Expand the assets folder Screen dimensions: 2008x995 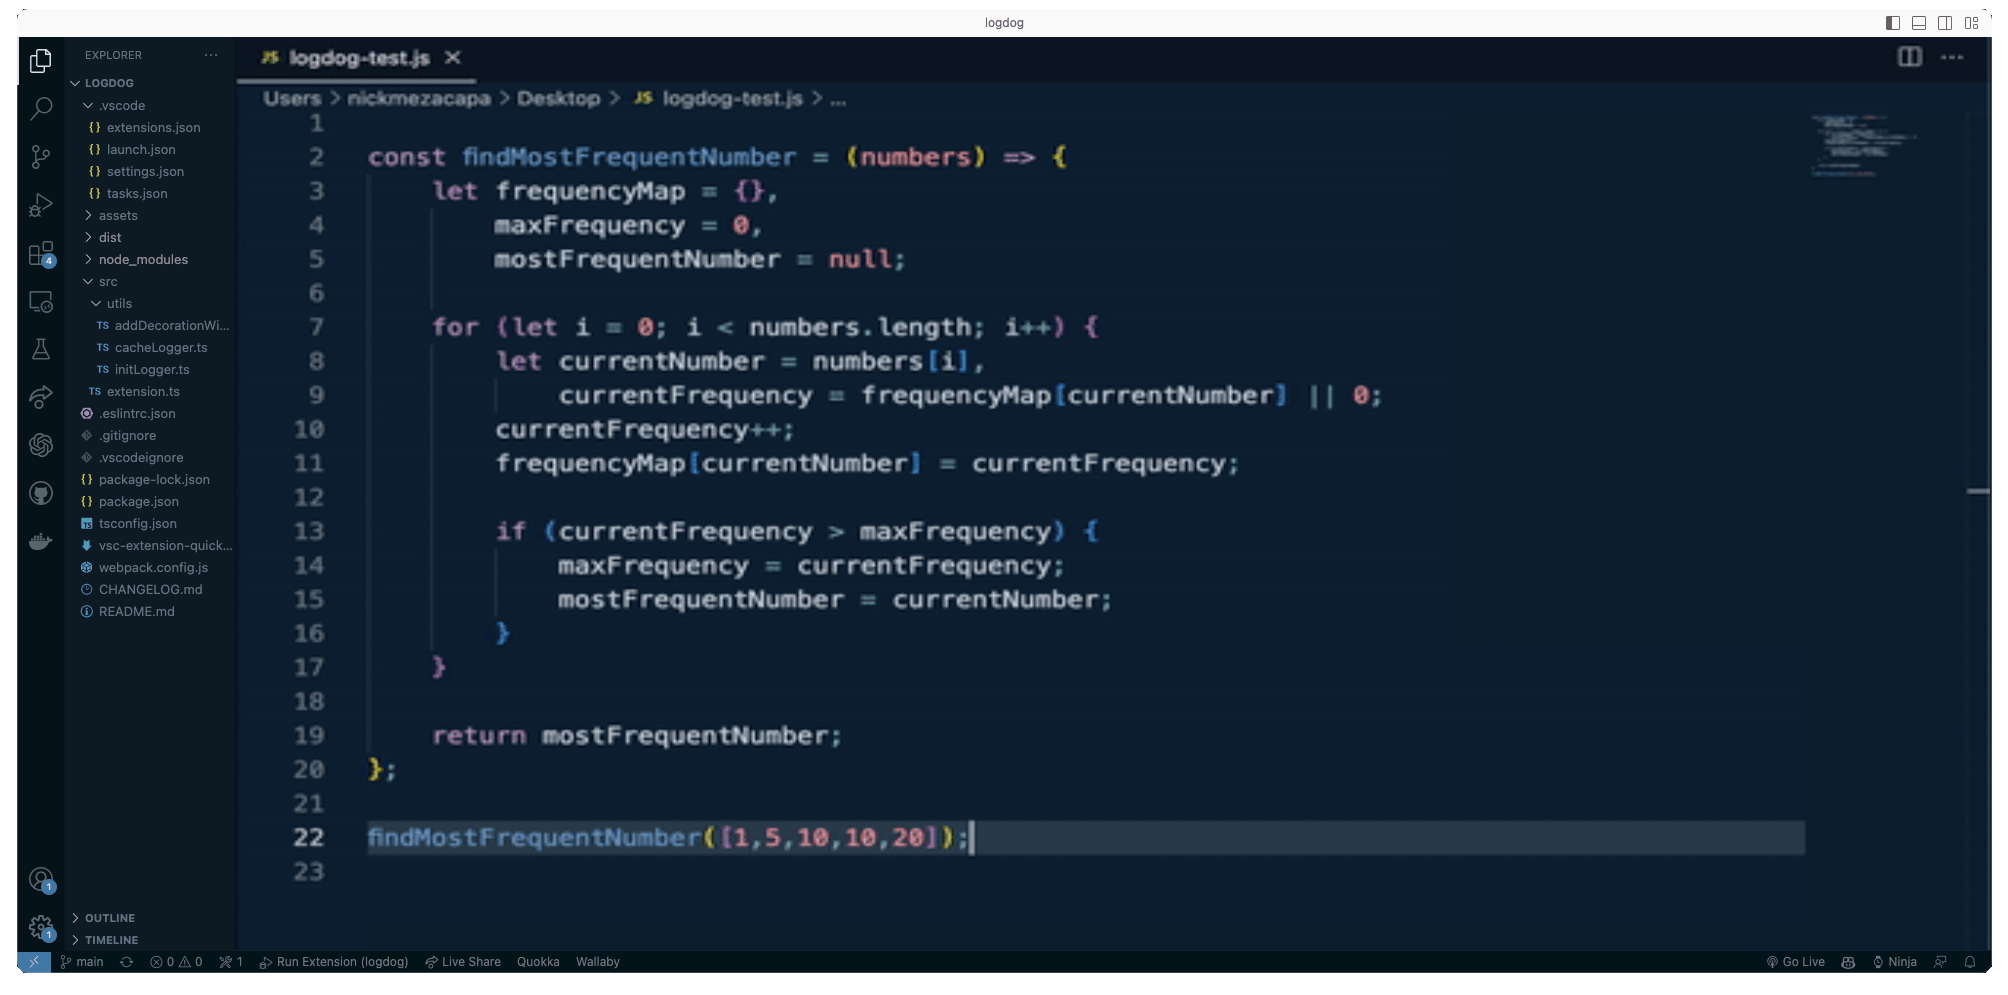(x=118, y=215)
